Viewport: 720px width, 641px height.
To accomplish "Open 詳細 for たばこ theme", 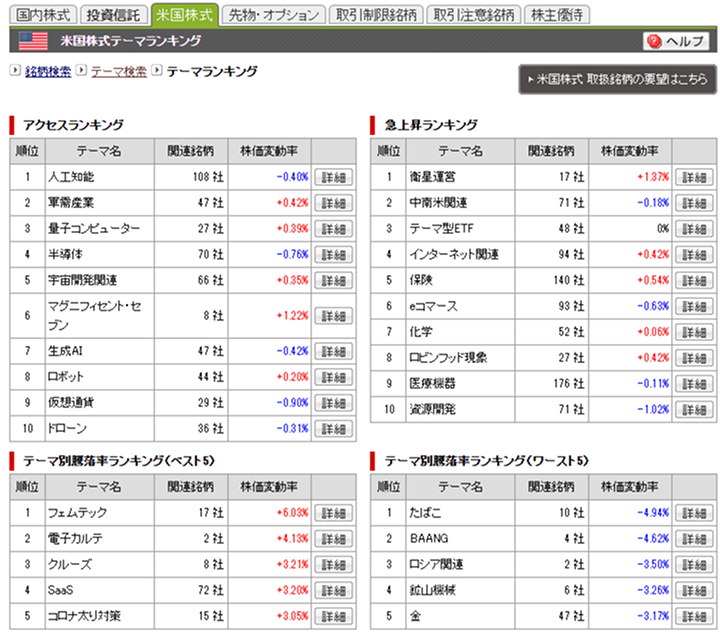I will (x=694, y=513).
